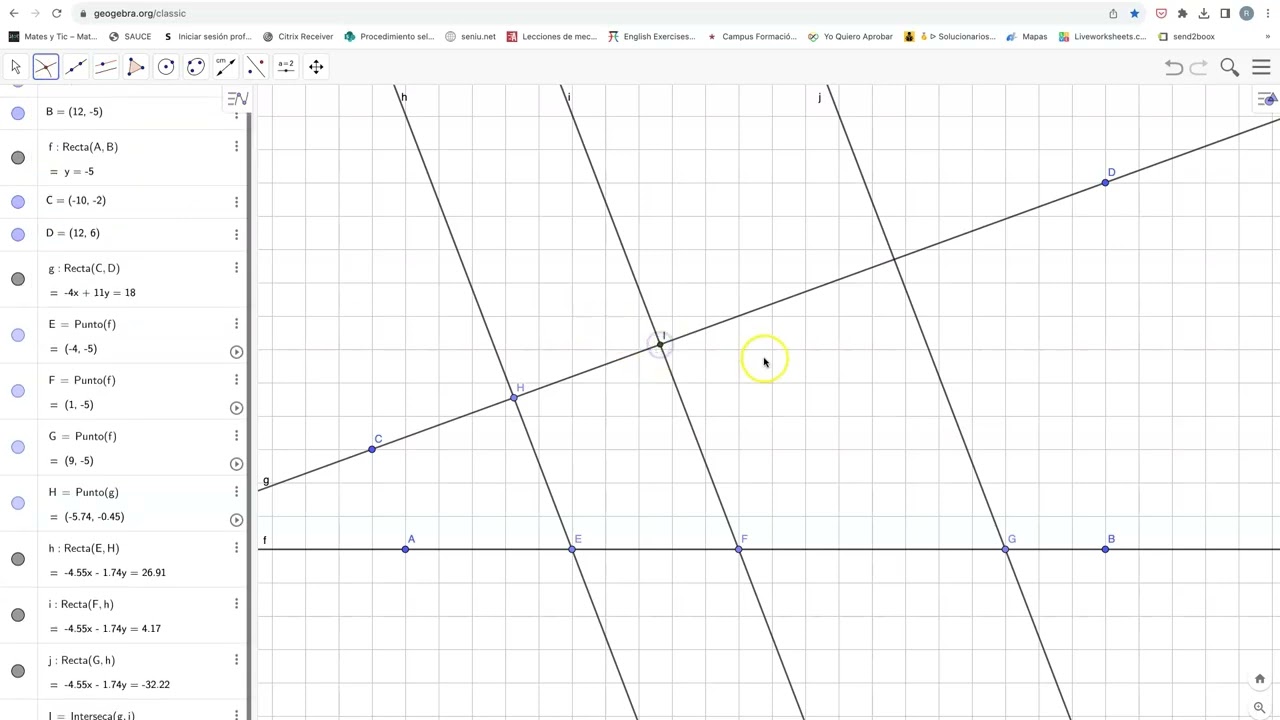Toggle visibility of line h
Image resolution: width=1280 pixels, height=720 pixels.
click(18, 559)
